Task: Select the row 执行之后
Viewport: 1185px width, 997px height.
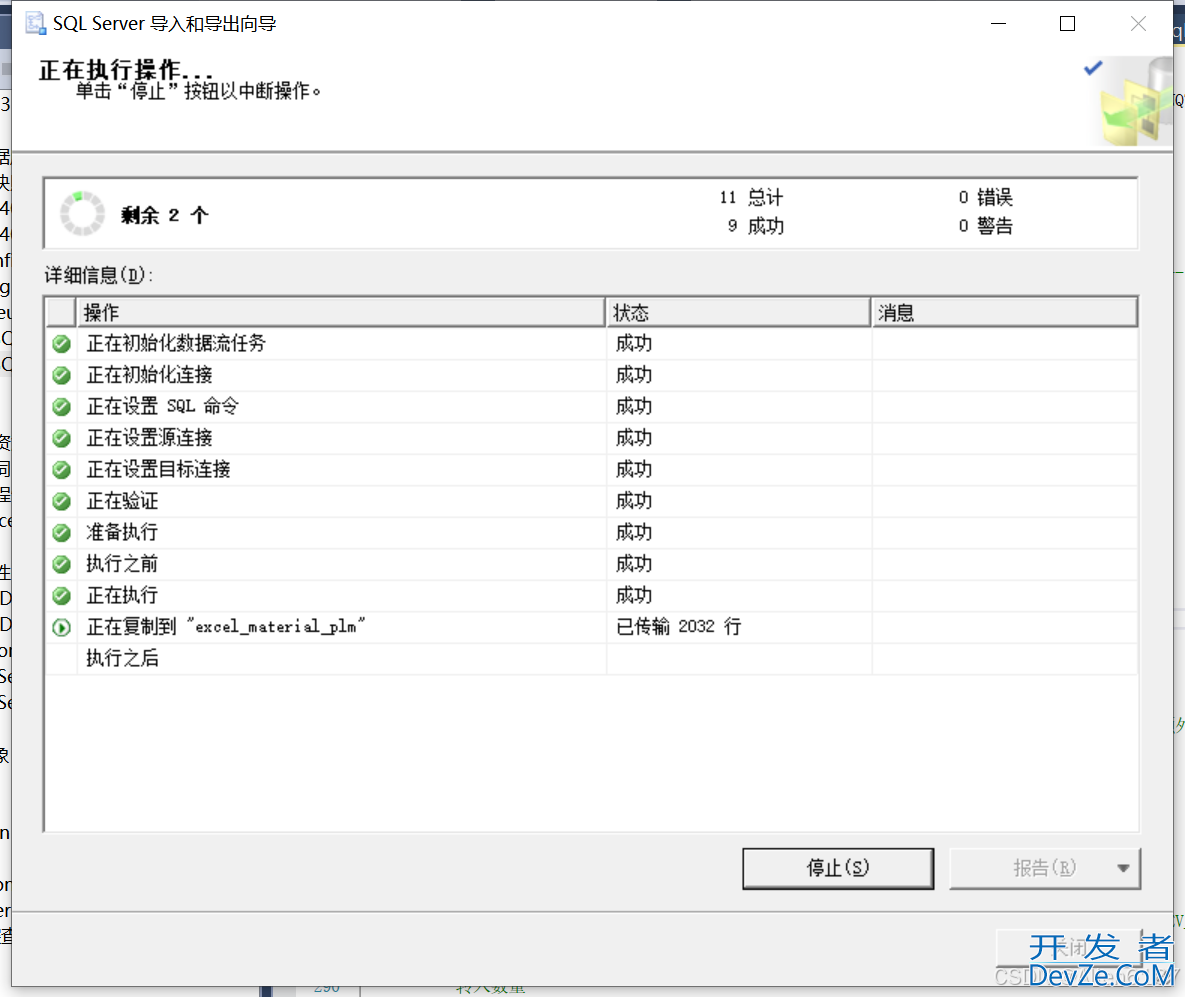Action: [x=591, y=658]
